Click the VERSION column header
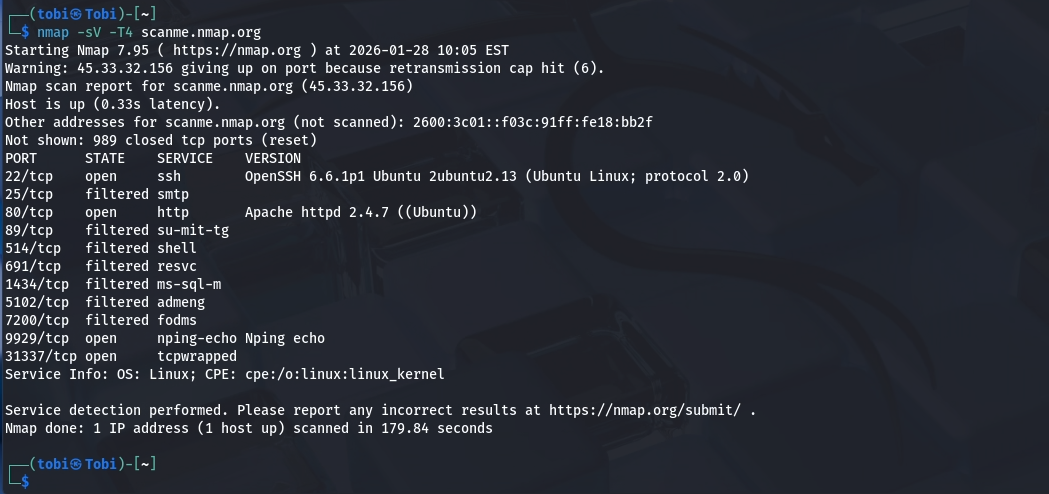 coord(272,158)
